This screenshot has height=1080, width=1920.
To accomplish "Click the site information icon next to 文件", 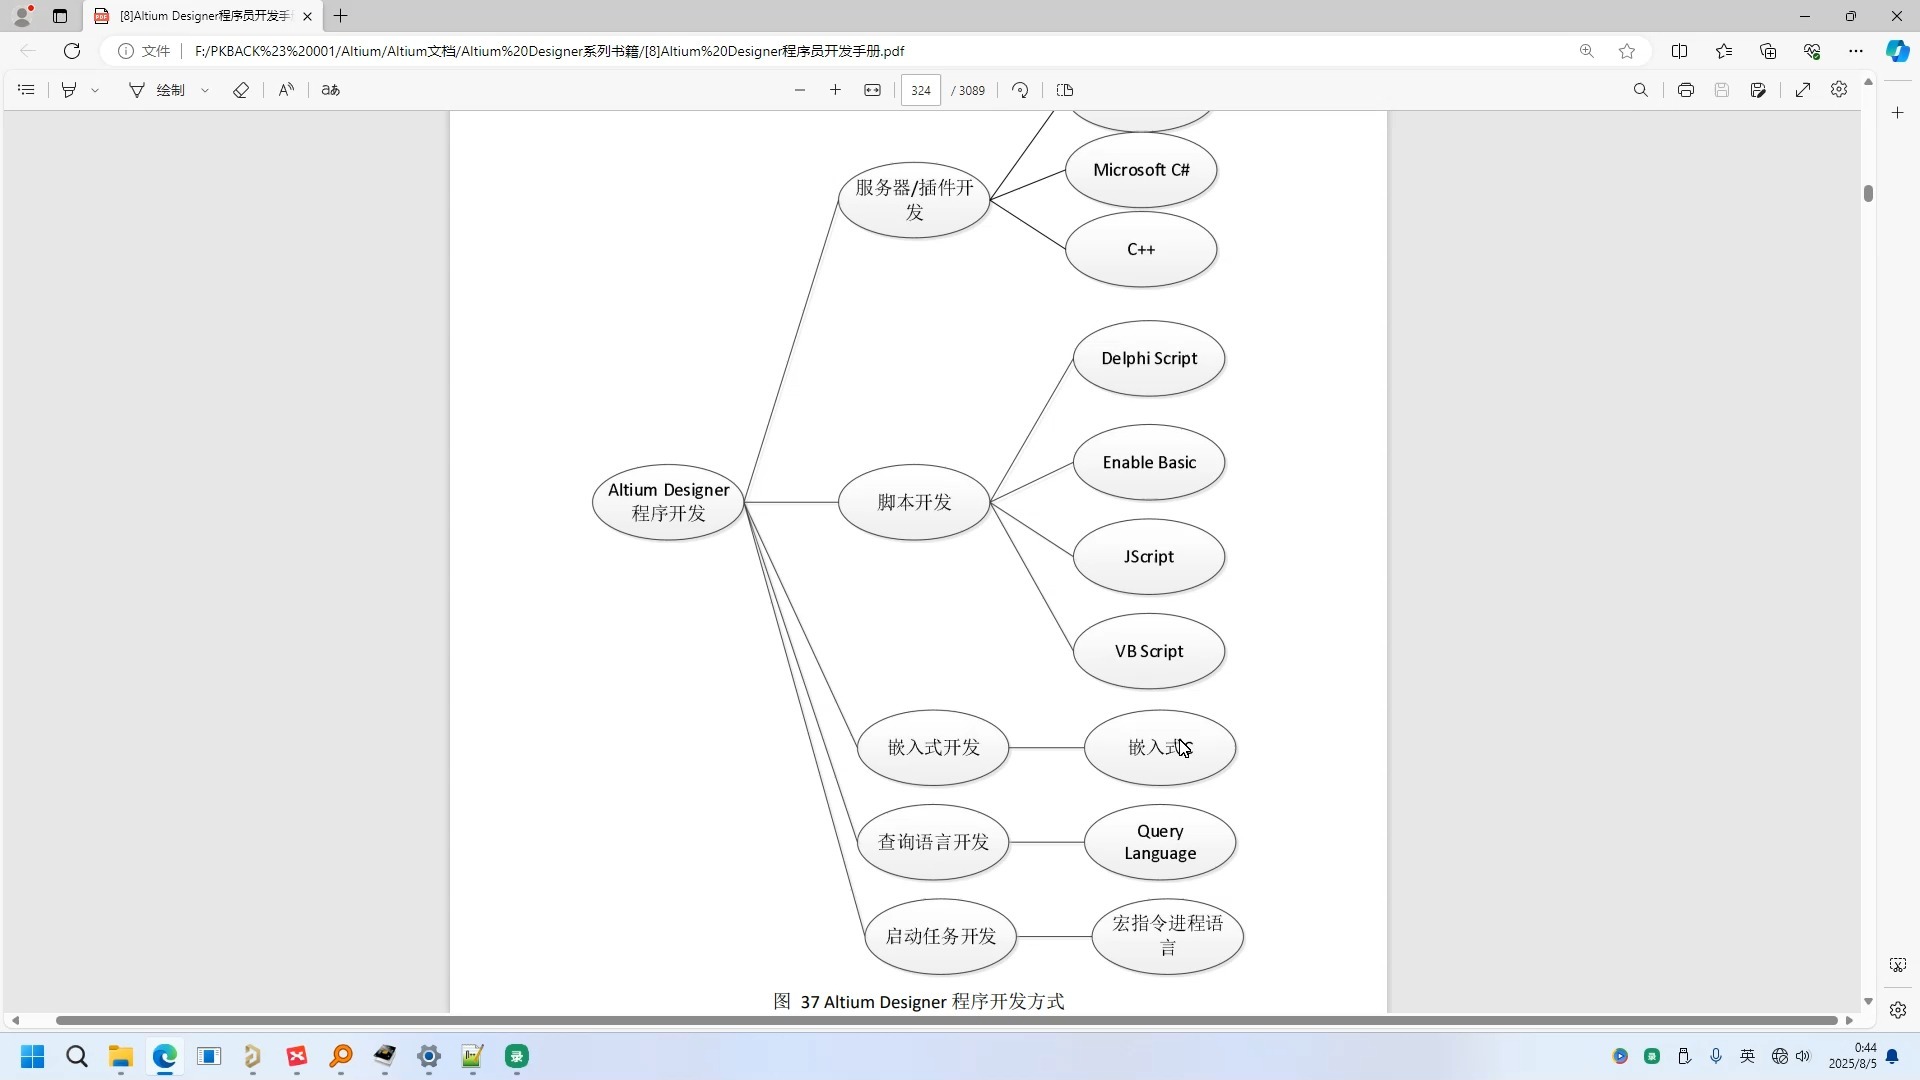I will point(126,51).
